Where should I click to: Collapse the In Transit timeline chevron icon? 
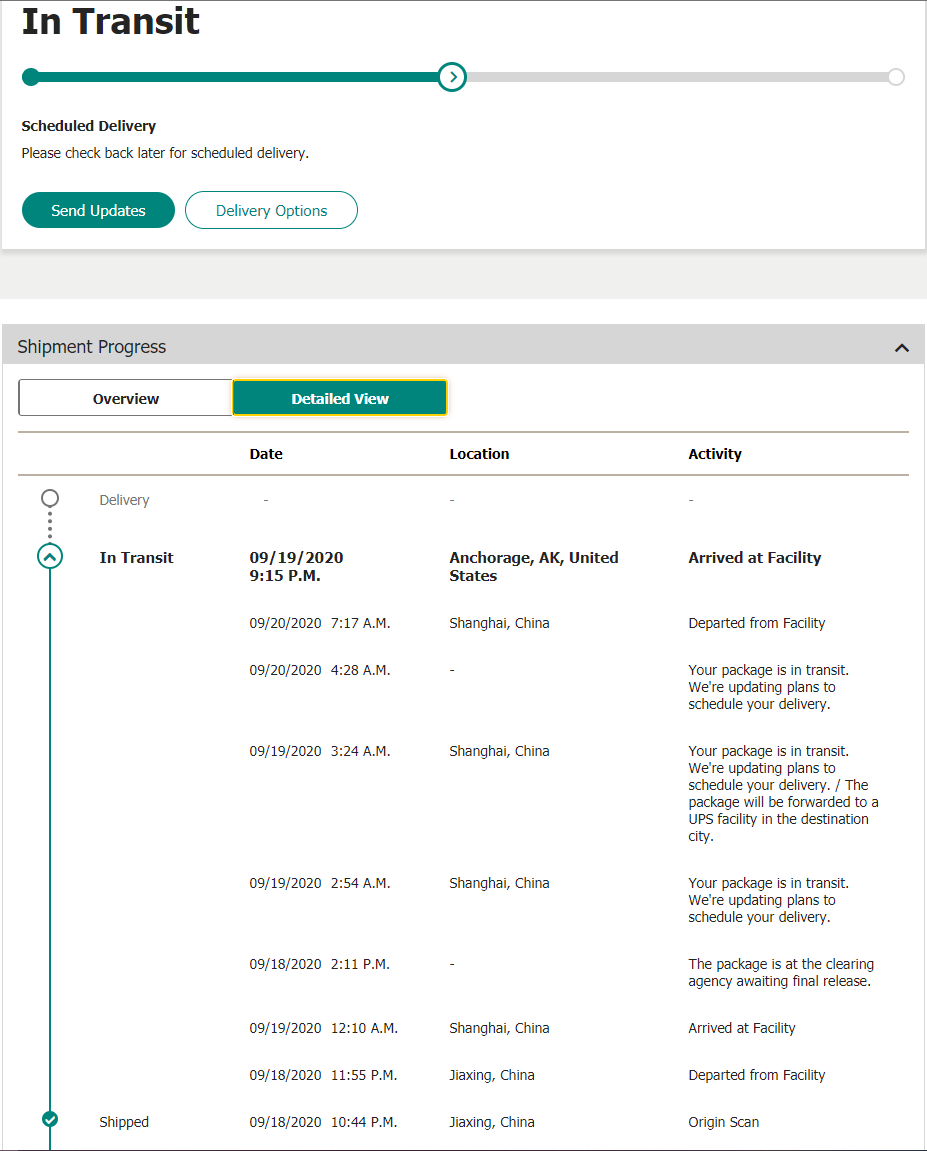click(50, 557)
